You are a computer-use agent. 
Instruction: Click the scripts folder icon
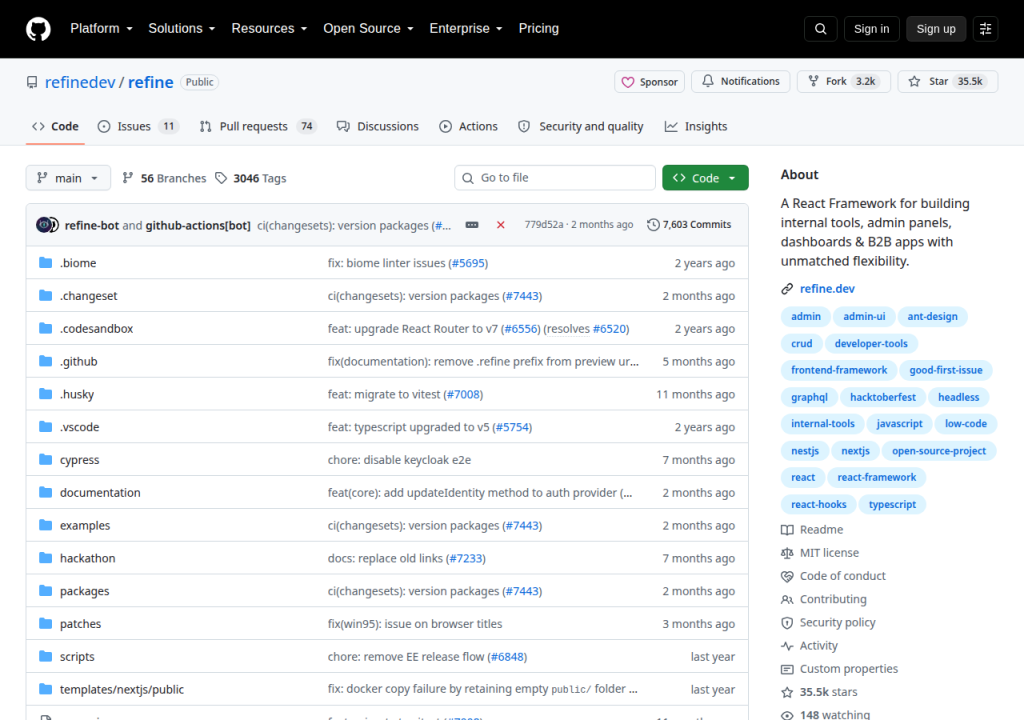click(45, 656)
